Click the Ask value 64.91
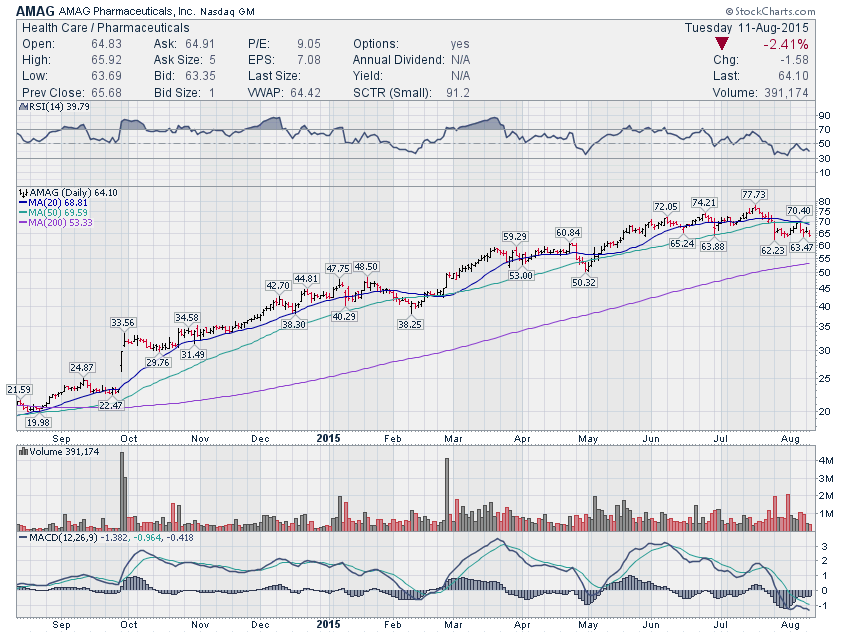Screen dimensions: 850x633 point(200,44)
